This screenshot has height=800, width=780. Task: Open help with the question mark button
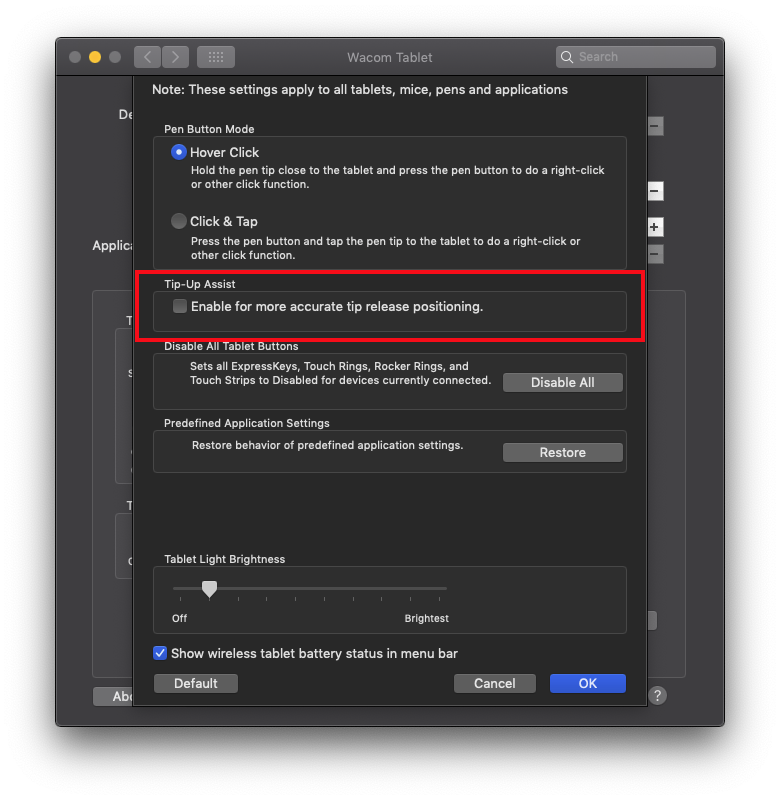pos(657,696)
